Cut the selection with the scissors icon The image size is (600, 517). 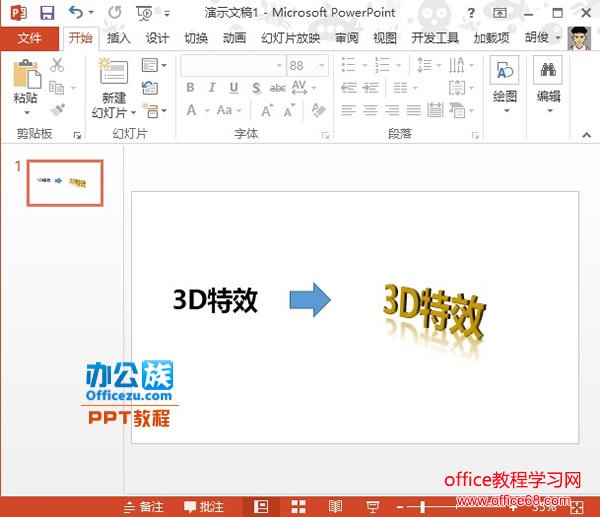point(57,65)
